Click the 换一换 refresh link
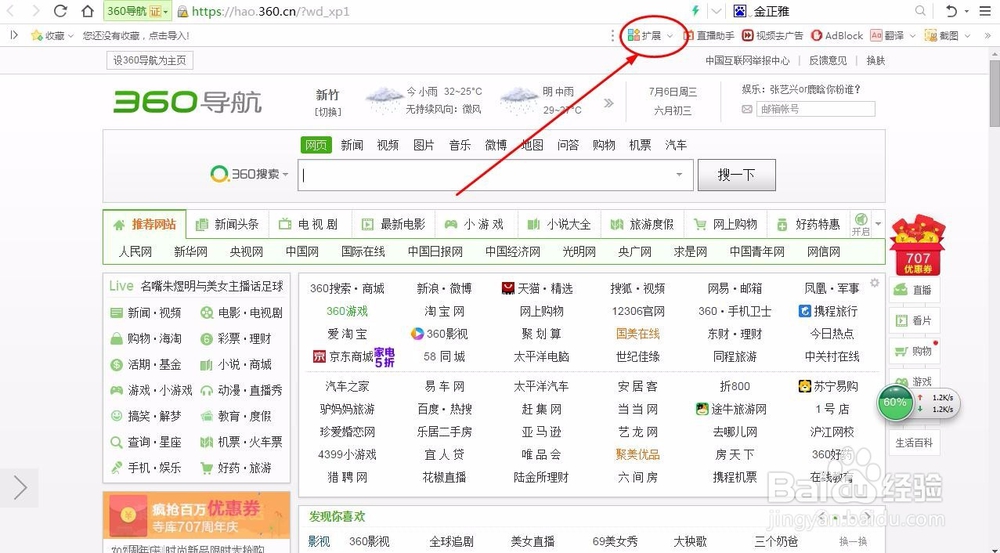 coord(853,542)
